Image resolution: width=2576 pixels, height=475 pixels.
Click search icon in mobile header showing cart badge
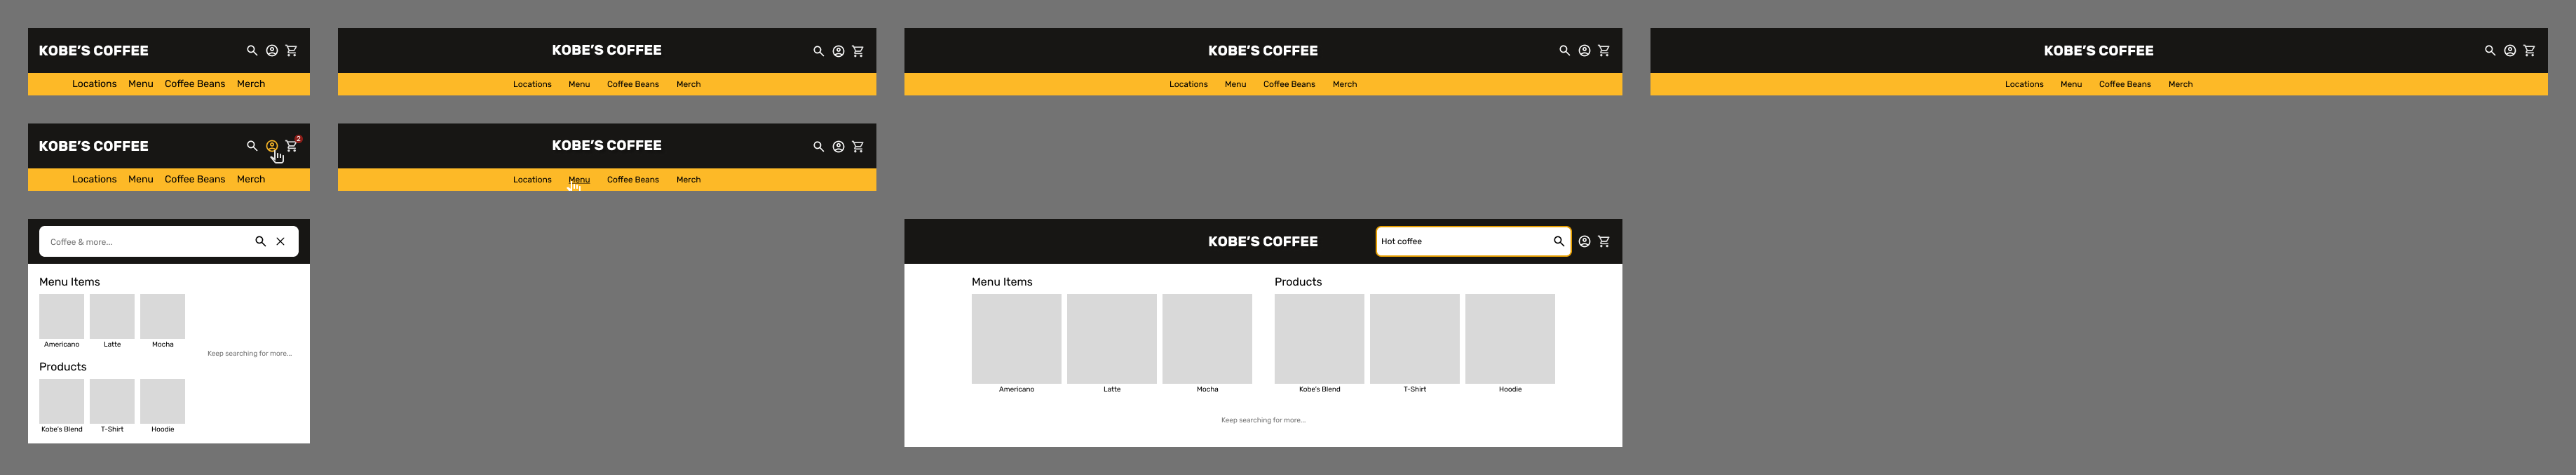click(x=252, y=146)
